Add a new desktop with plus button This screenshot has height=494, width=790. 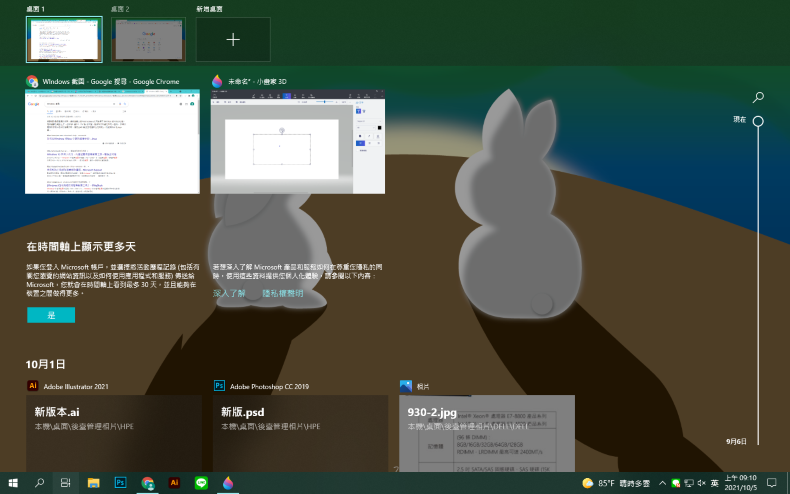point(233,39)
